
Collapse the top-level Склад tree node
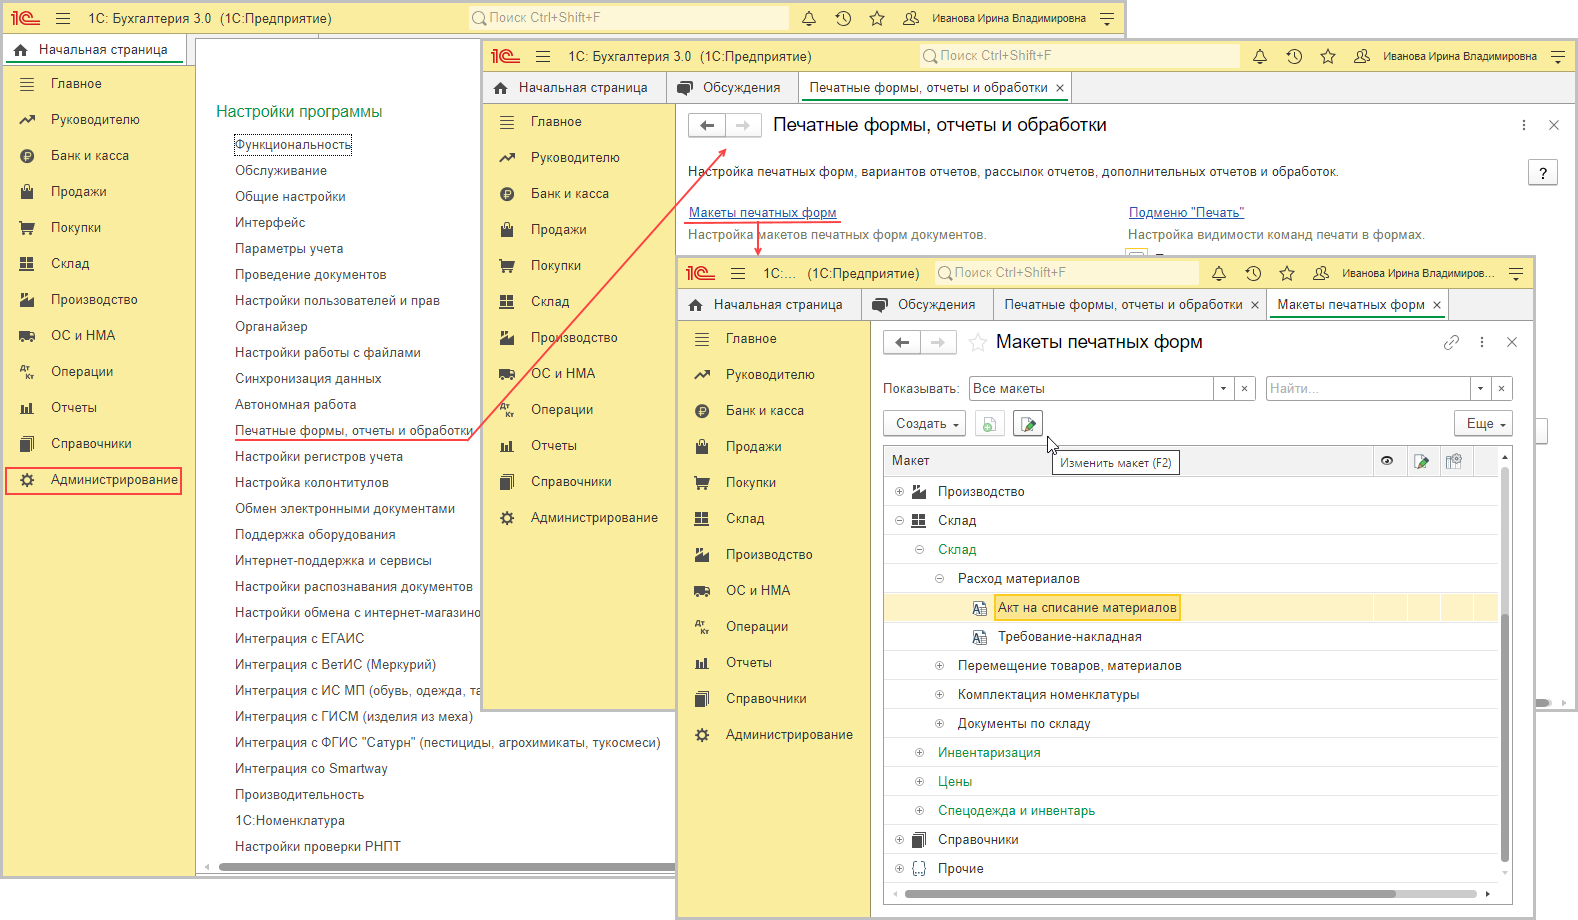point(899,521)
